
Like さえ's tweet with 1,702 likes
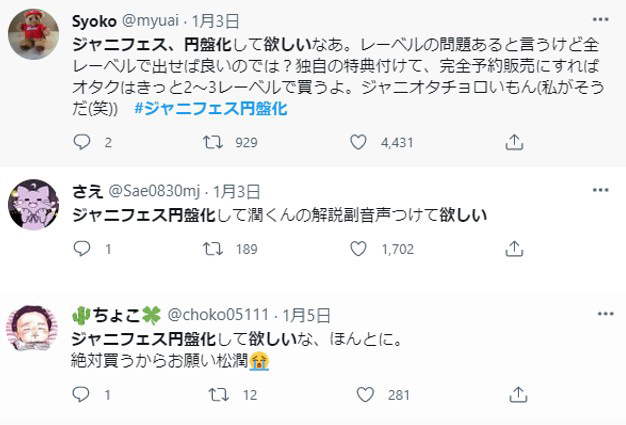tap(359, 249)
